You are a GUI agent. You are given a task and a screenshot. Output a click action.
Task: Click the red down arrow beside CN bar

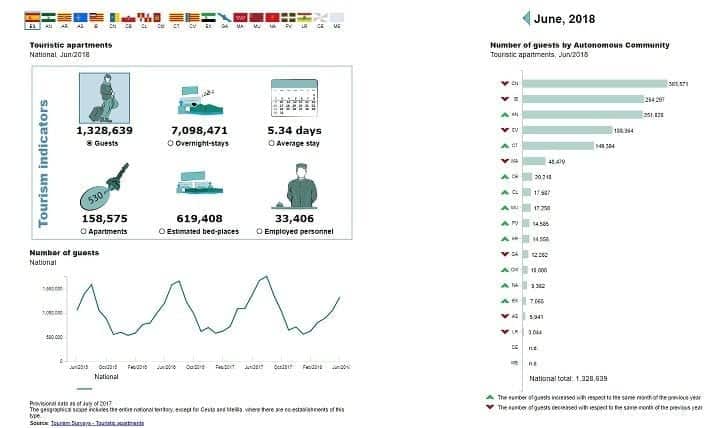point(504,83)
